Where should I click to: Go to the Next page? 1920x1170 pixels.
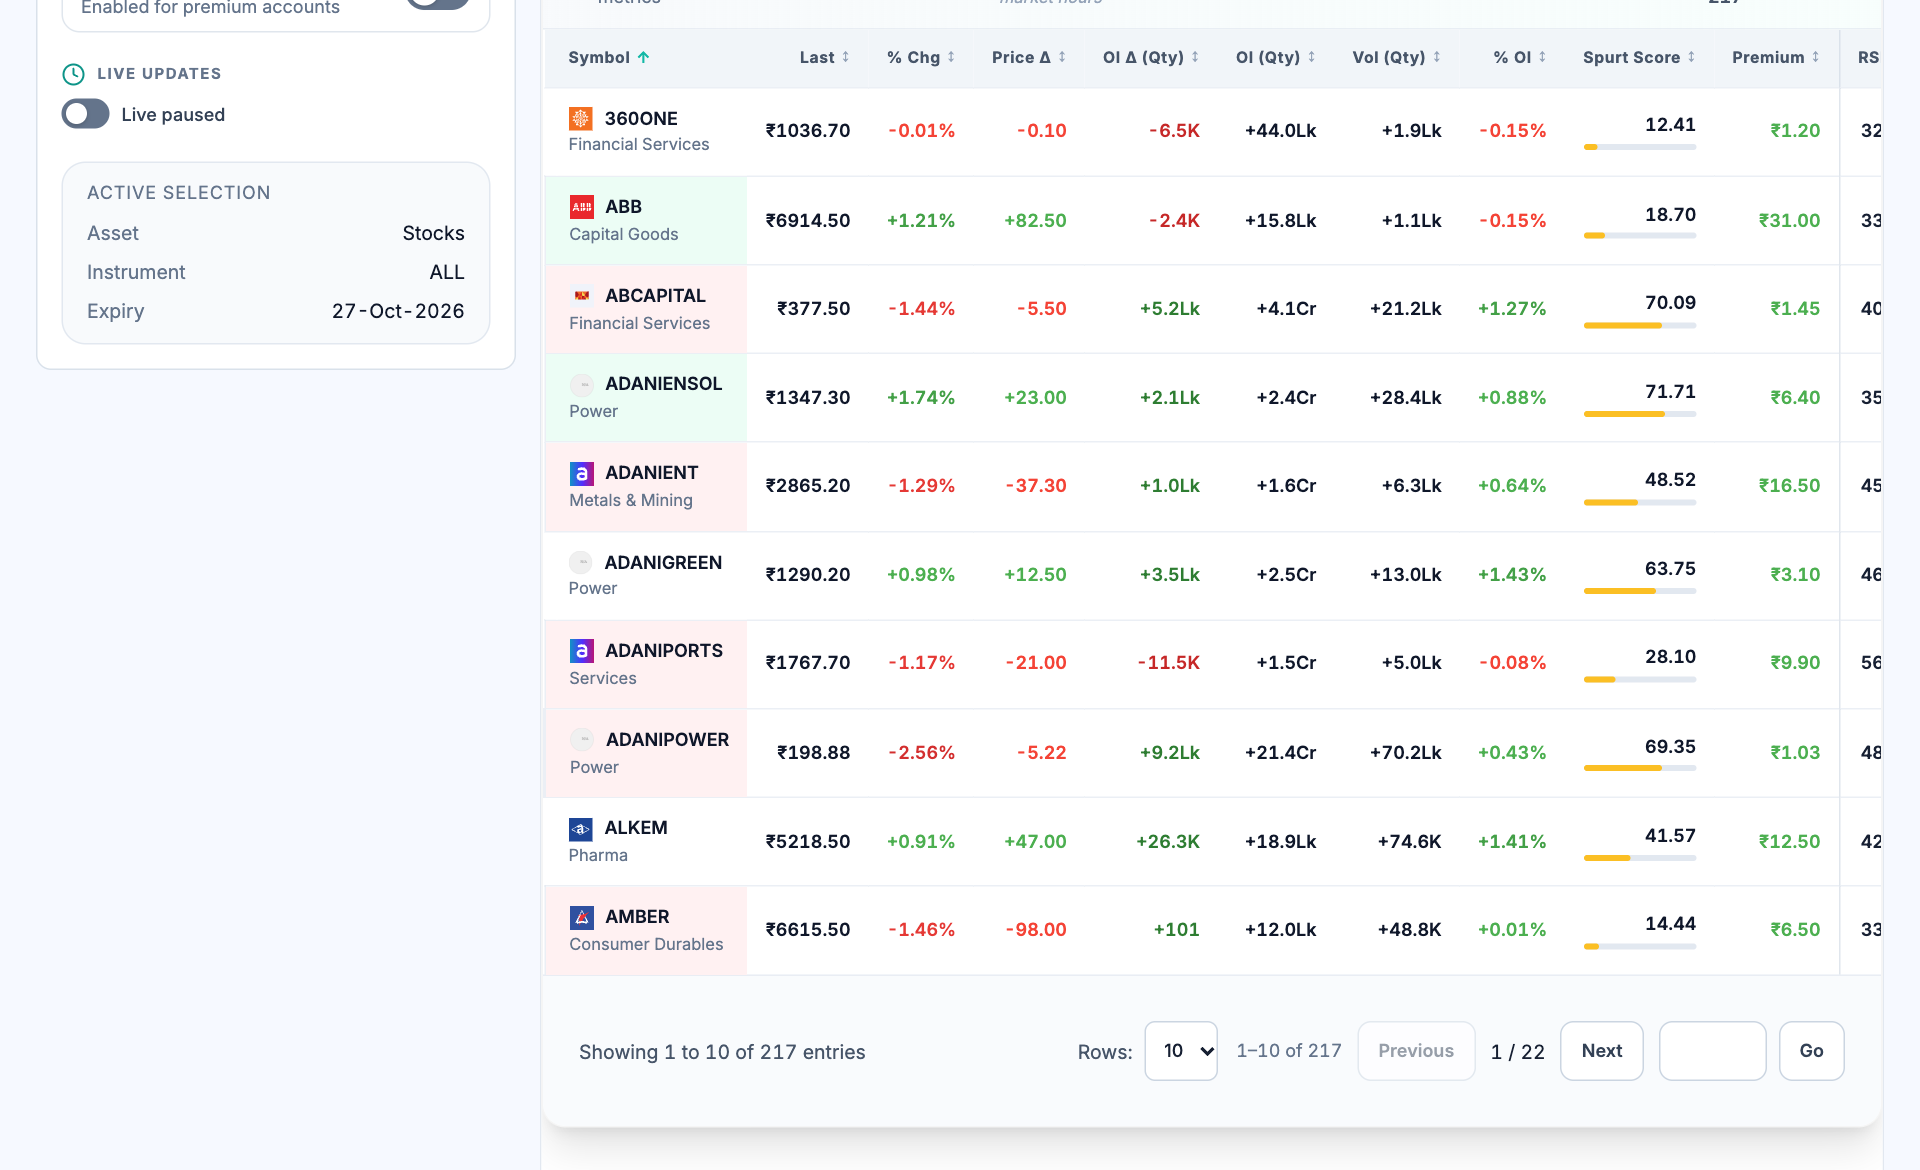point(1602,1051)
